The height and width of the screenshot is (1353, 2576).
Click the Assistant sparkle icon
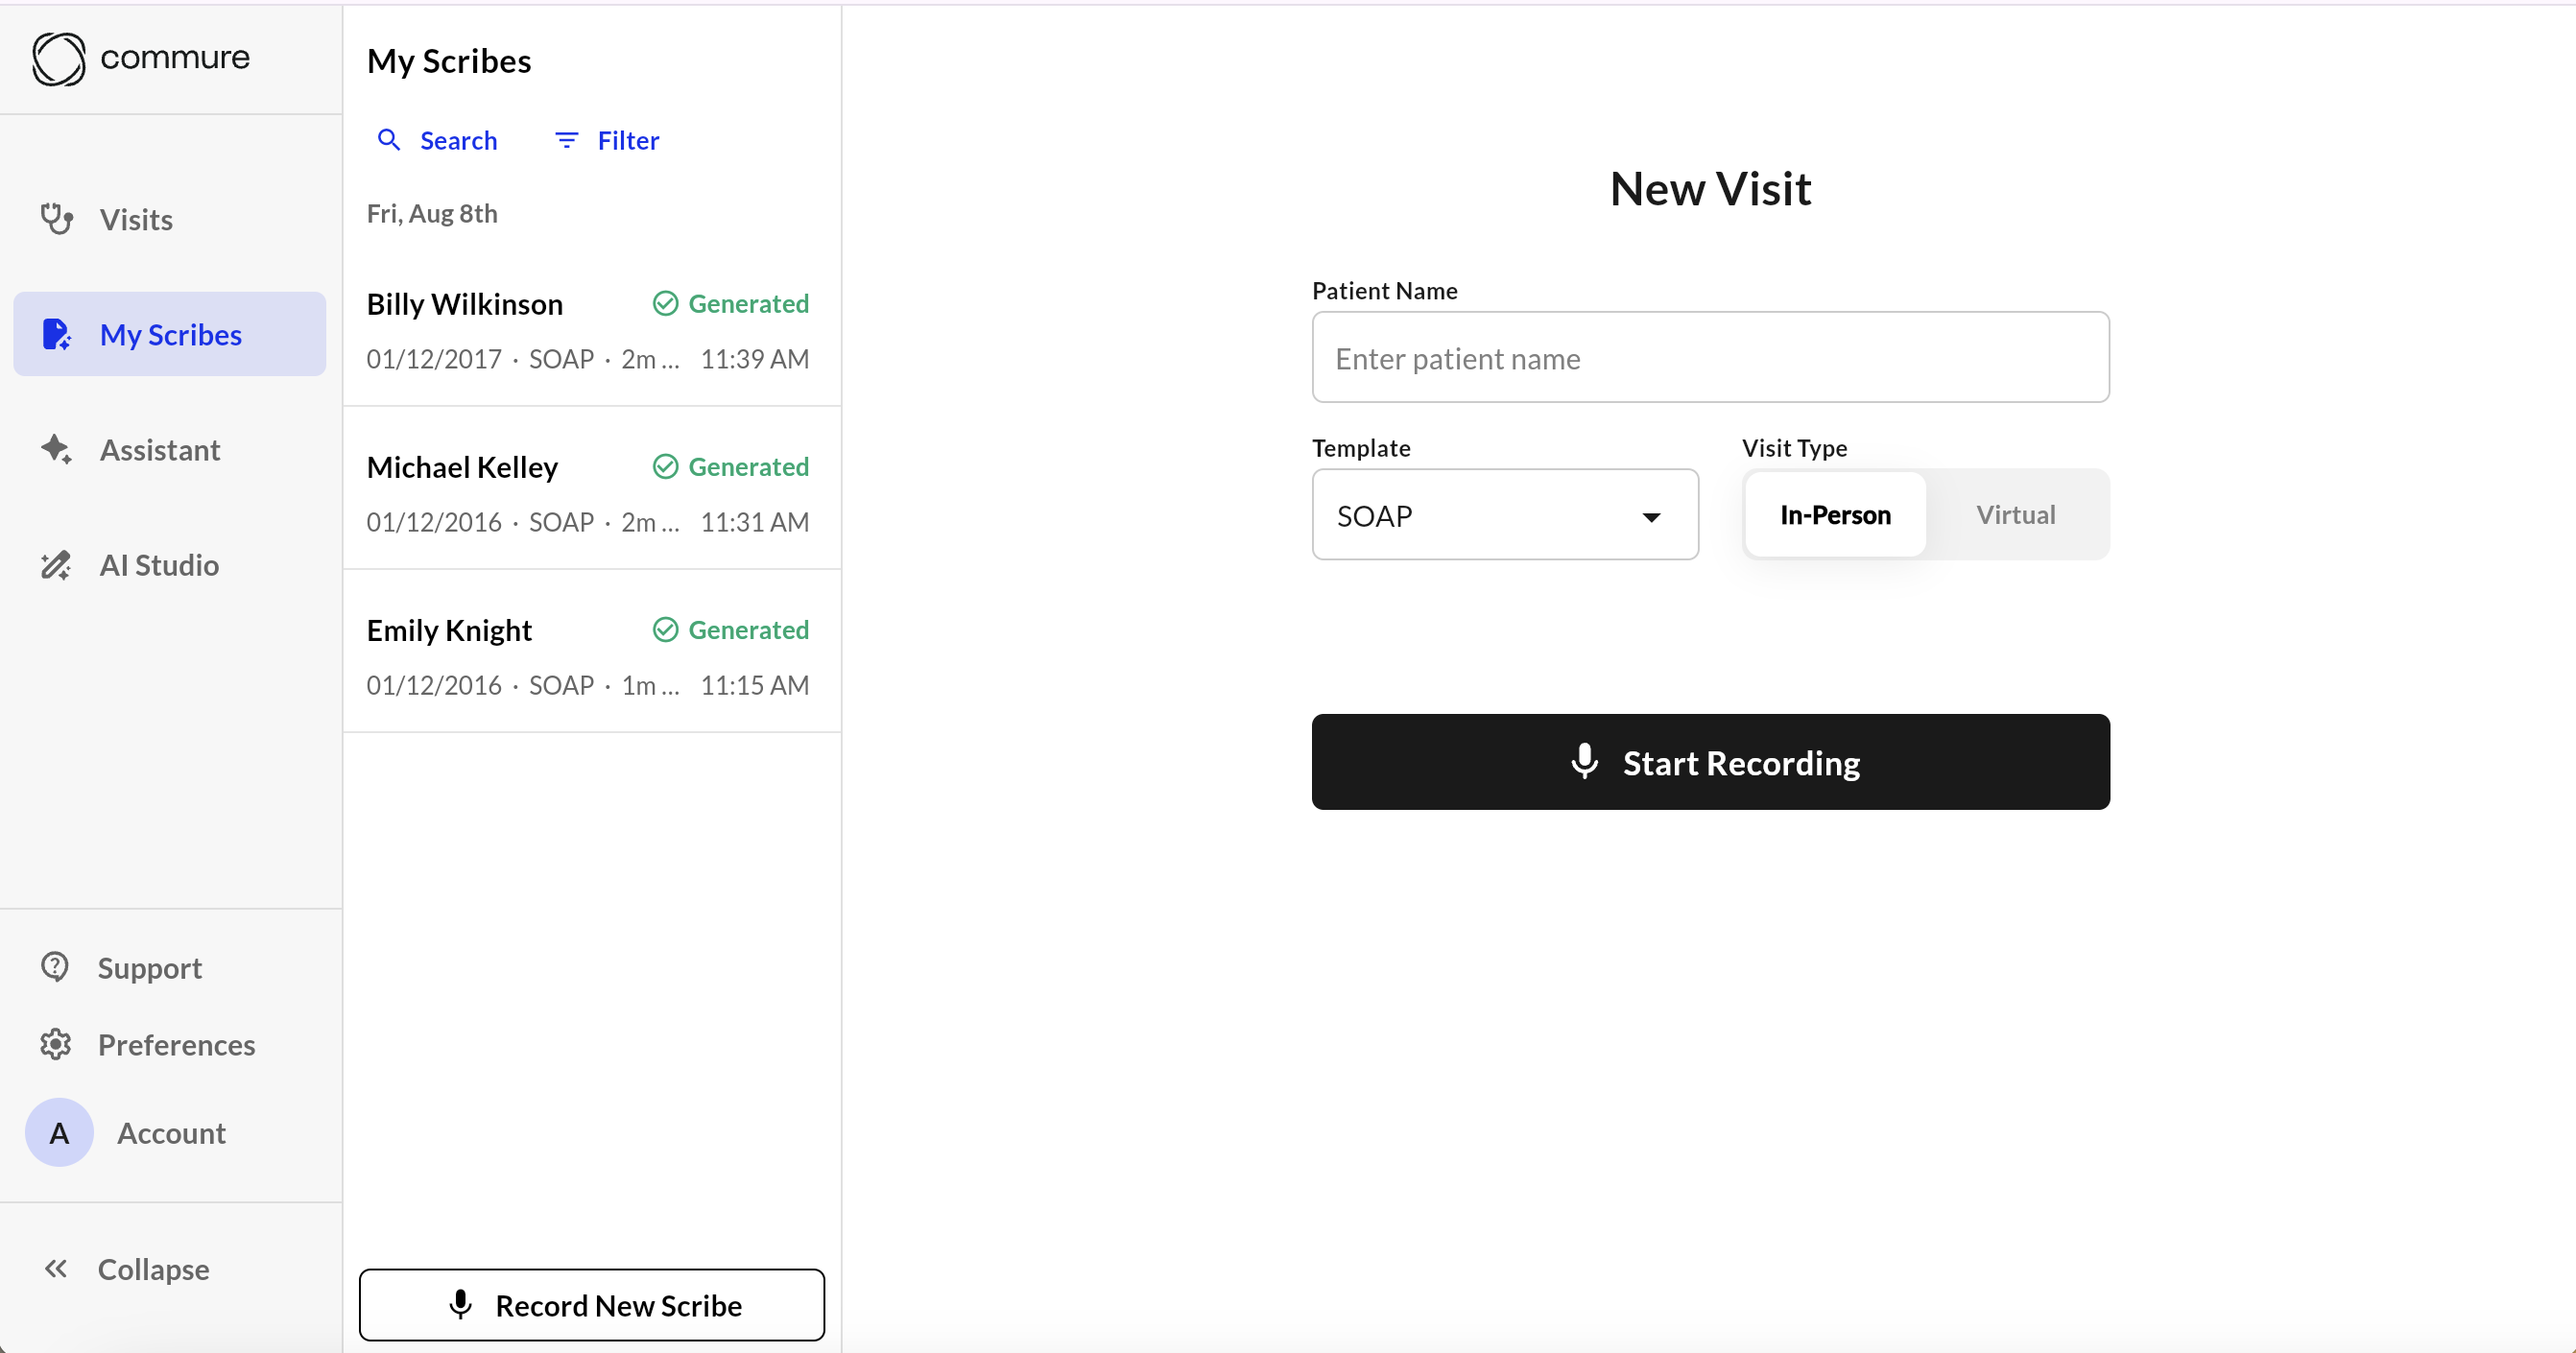tap(56, 449)
